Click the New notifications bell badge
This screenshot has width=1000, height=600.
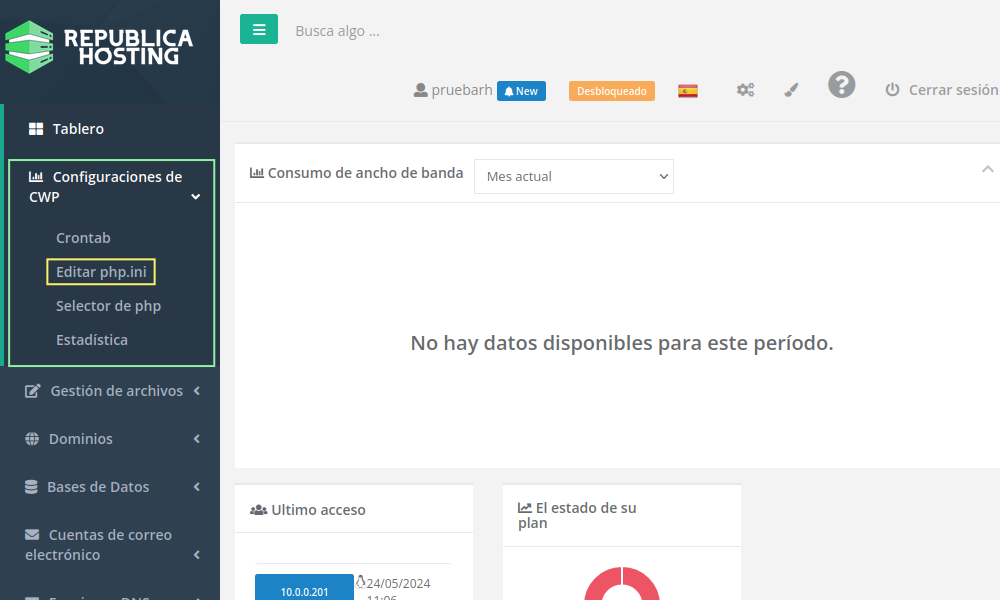[521, 91]
